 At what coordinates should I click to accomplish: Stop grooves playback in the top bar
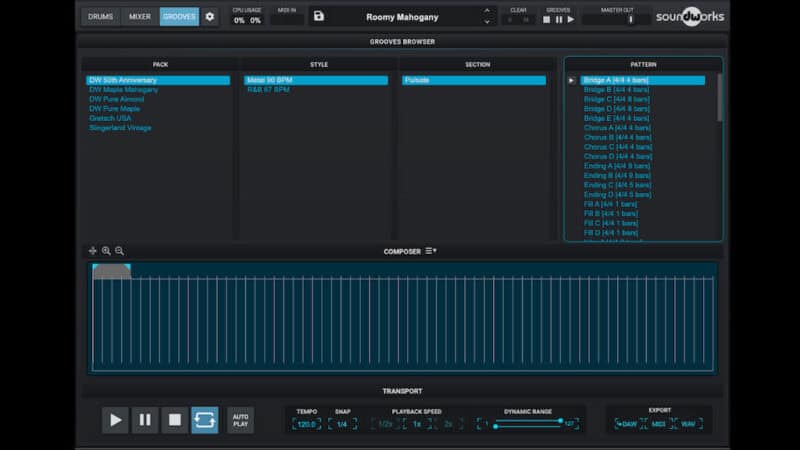point(546,20)
